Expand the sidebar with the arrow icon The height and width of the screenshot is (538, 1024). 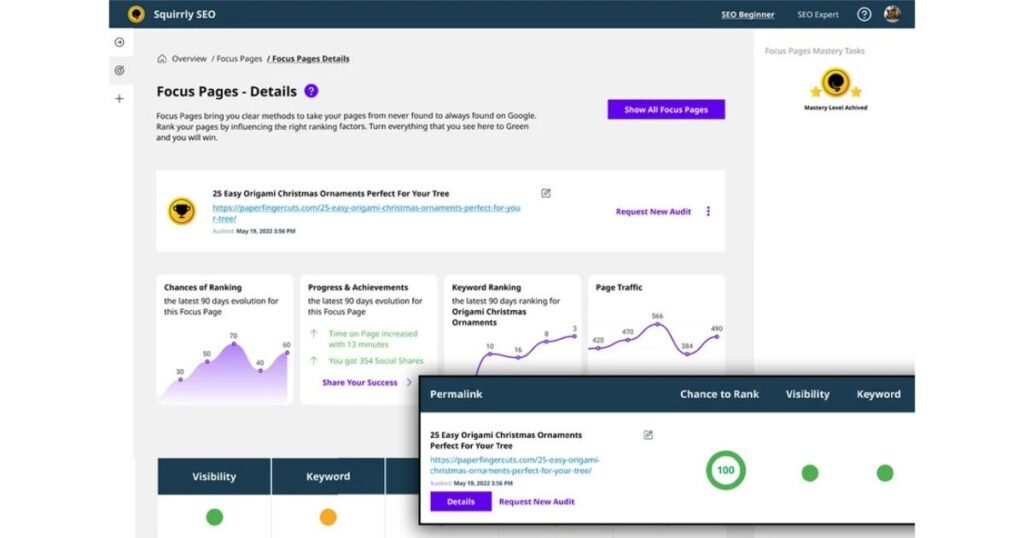click(x=120, y=42)
